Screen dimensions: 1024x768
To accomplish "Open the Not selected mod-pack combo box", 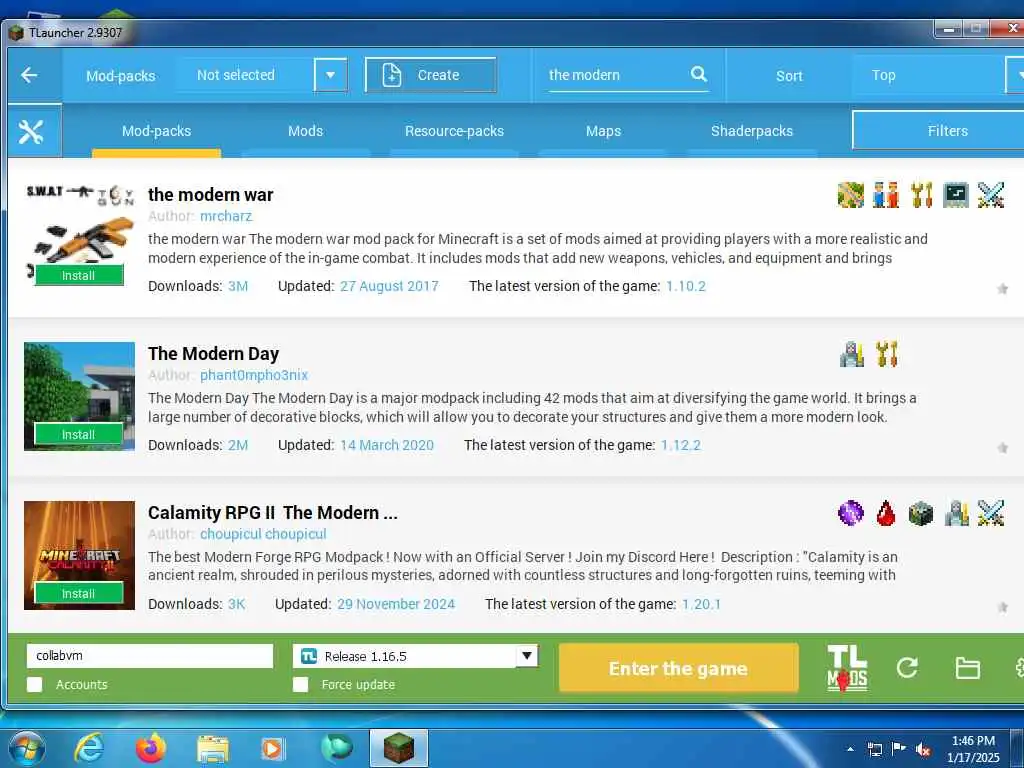I will 263,75.
